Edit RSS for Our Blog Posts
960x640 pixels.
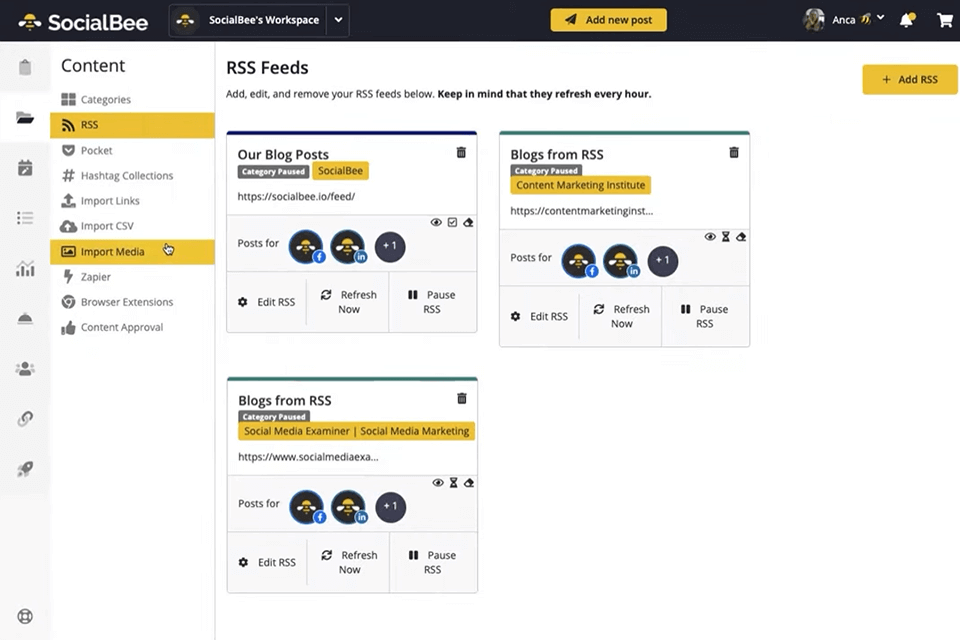(x=266, y=302)
